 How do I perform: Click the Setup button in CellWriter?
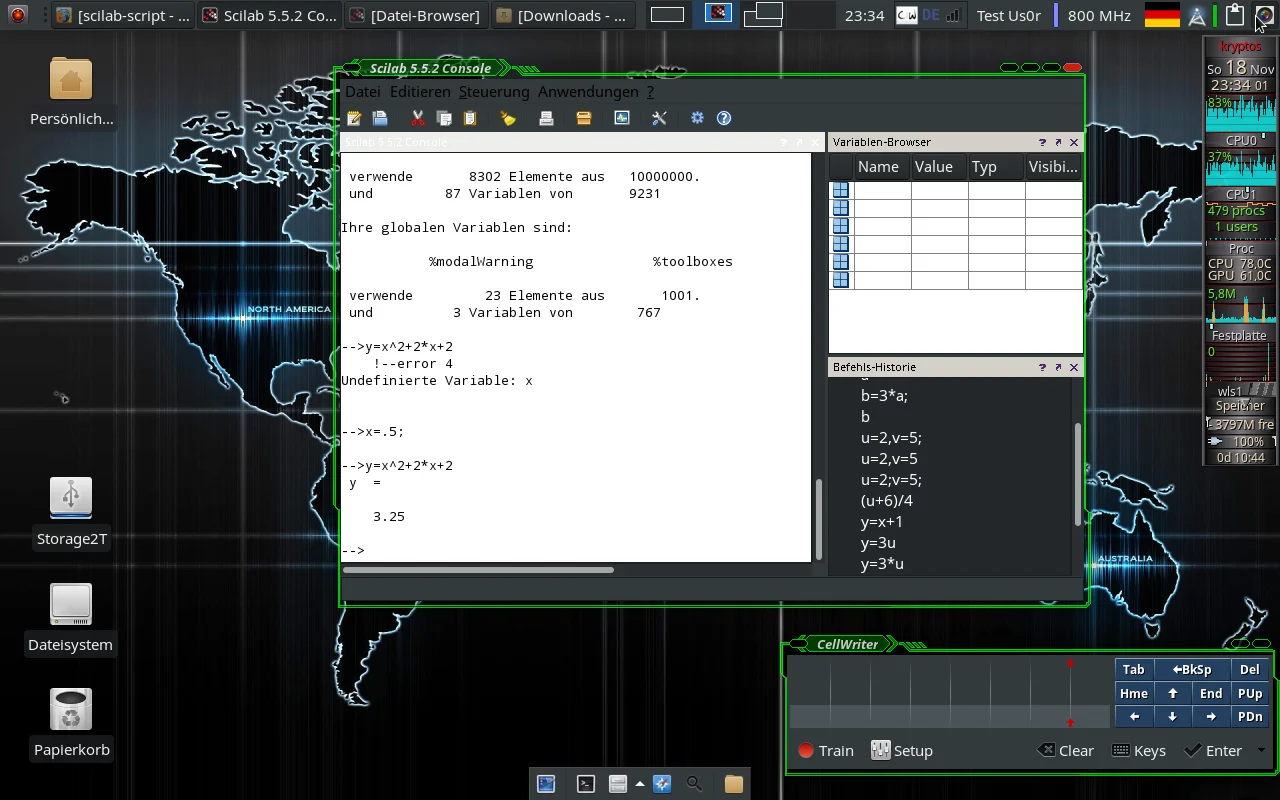click(x=902, y=751)
